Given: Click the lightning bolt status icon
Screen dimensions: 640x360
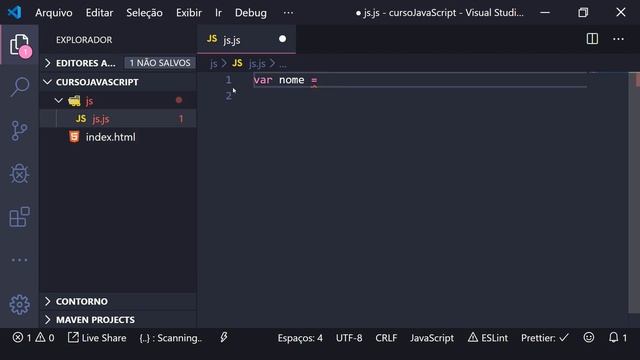Looking at the screenshot, I should coord(224,337).
